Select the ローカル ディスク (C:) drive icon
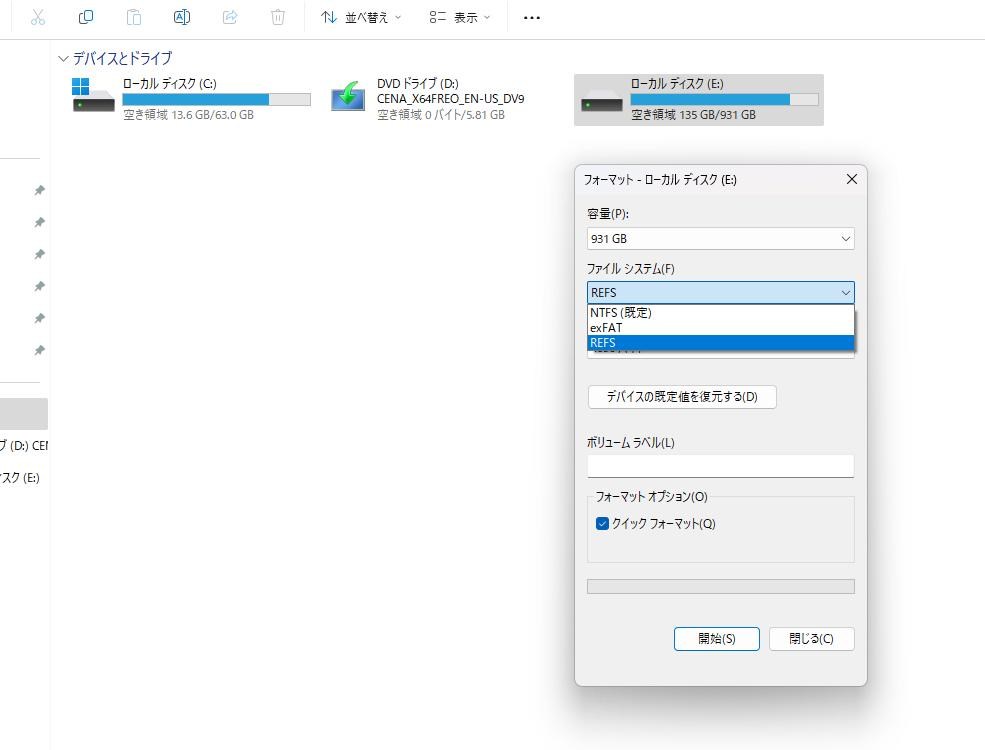 94,97
